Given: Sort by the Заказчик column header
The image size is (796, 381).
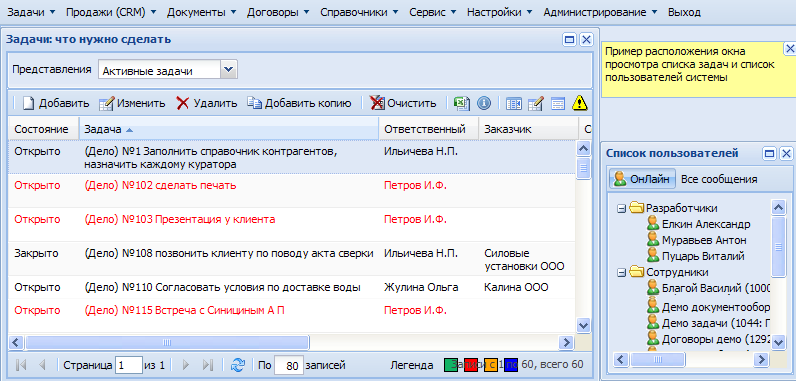Looking at the screenshot, I should click(528, 129).
